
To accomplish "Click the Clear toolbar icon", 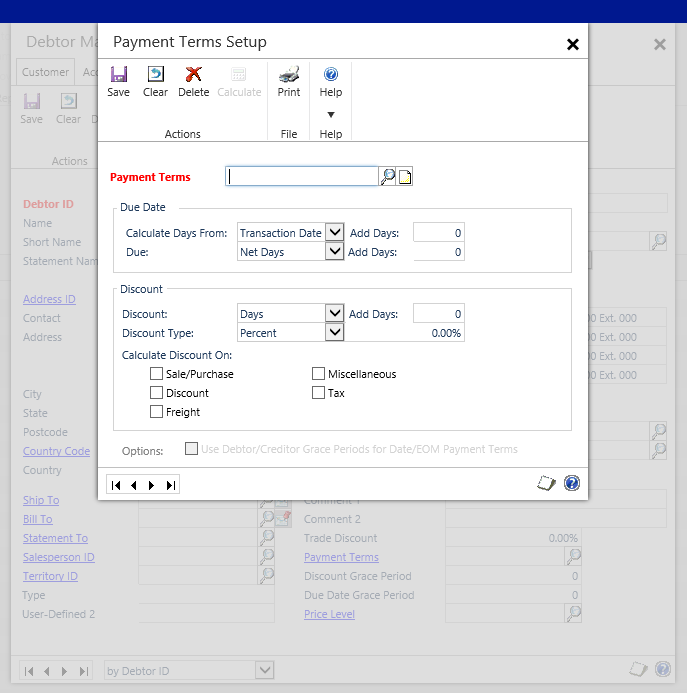I will click(x=155, y=75).
